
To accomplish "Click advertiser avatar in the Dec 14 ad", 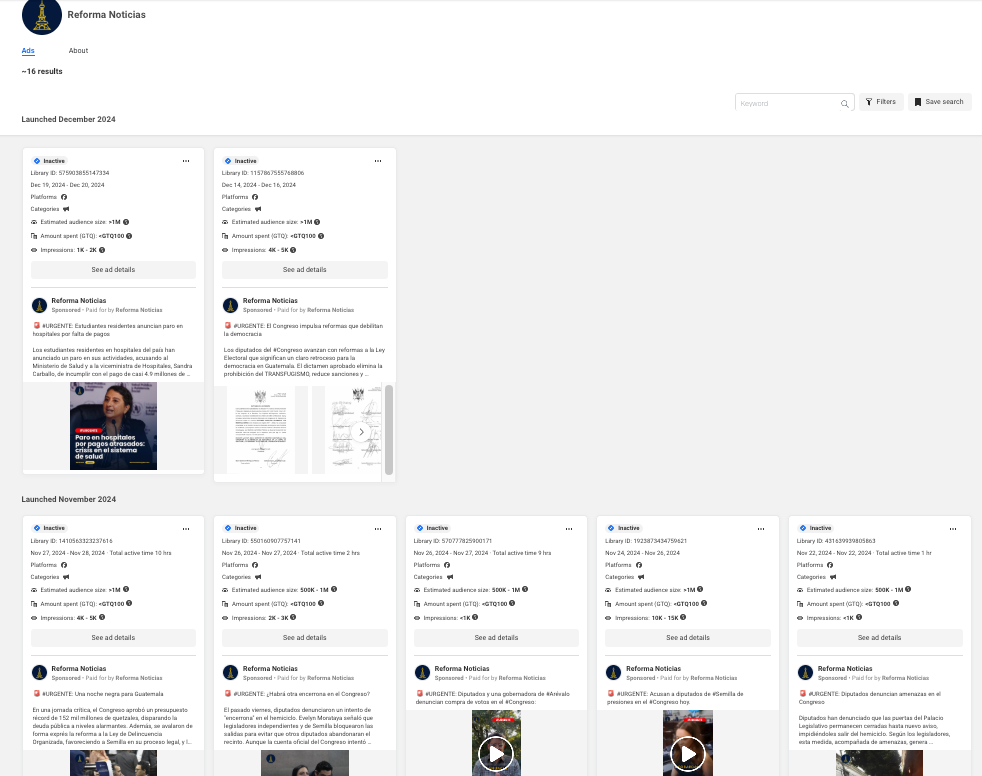I will (230, 305).
